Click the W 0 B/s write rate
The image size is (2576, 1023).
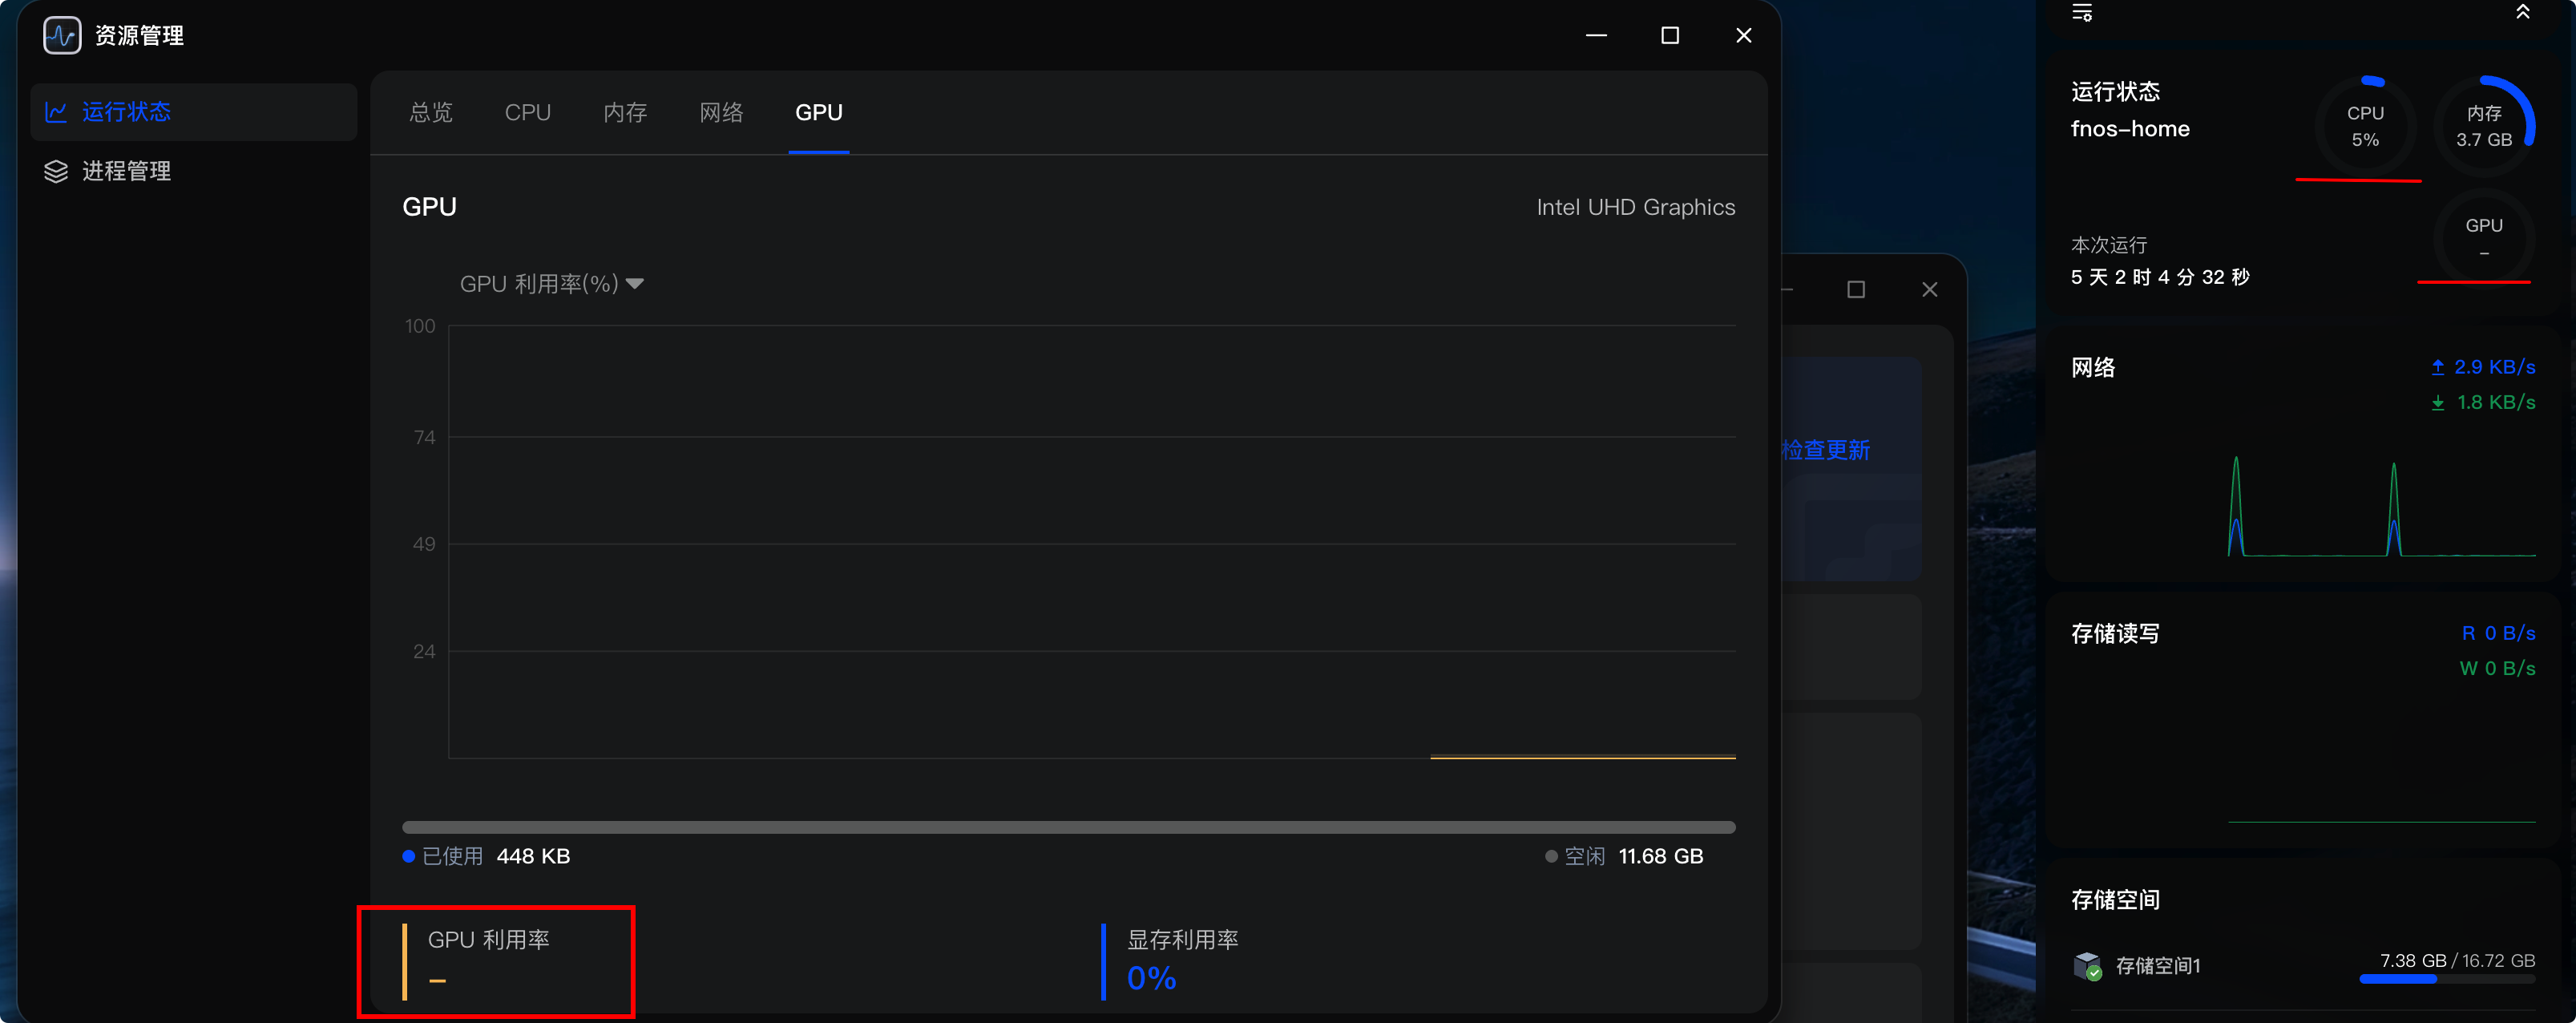point(2497,668)
